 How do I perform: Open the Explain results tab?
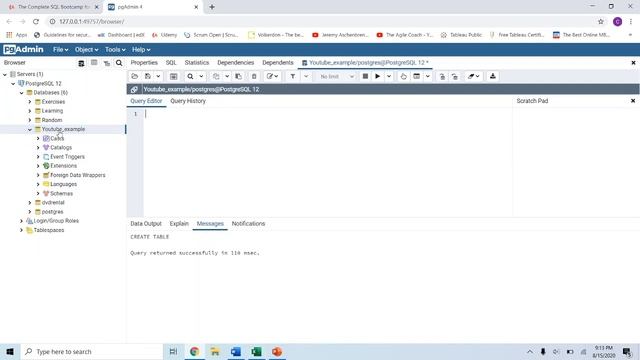(179, 224)
